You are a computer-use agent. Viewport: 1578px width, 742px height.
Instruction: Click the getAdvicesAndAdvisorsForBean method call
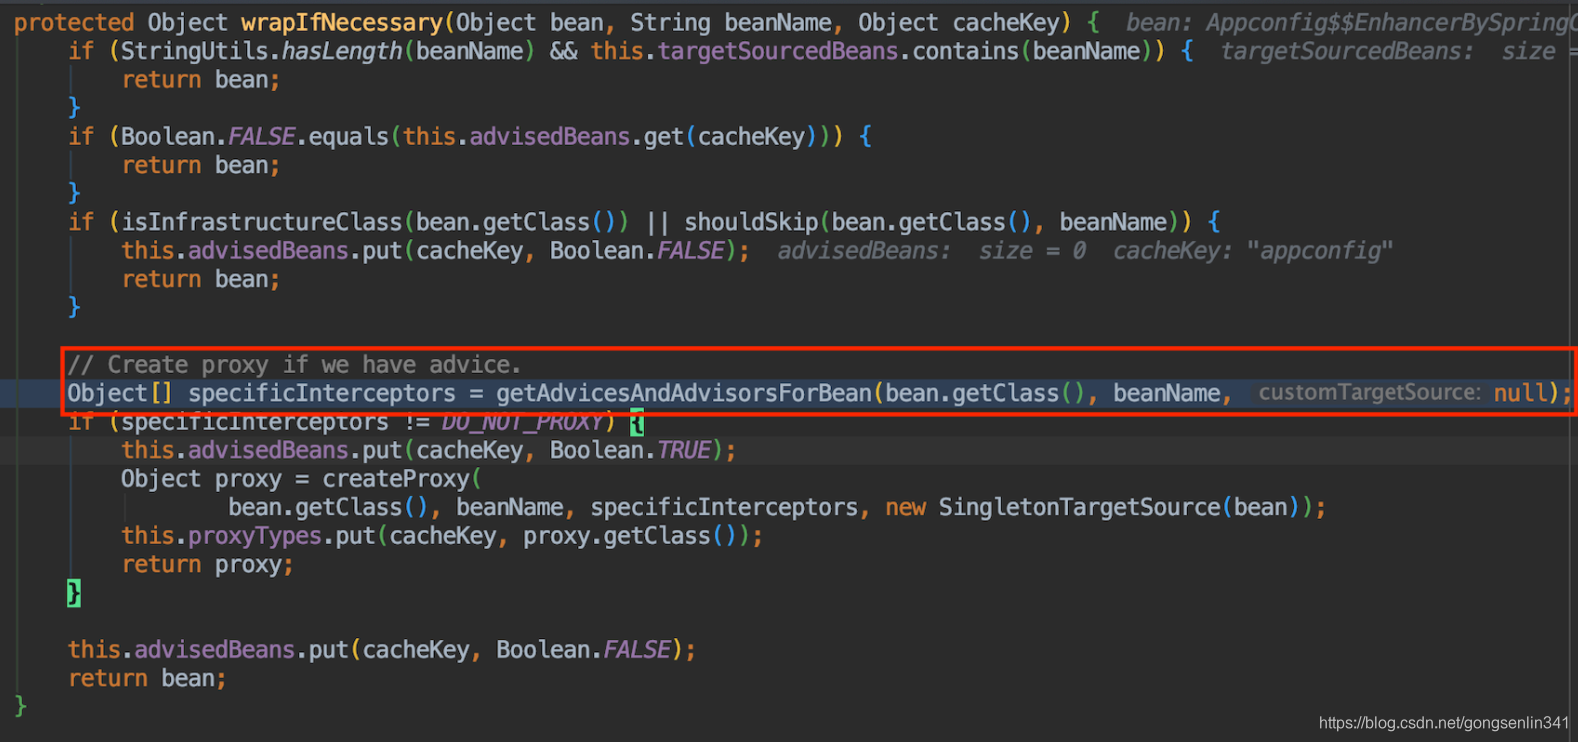coord(684,393)
